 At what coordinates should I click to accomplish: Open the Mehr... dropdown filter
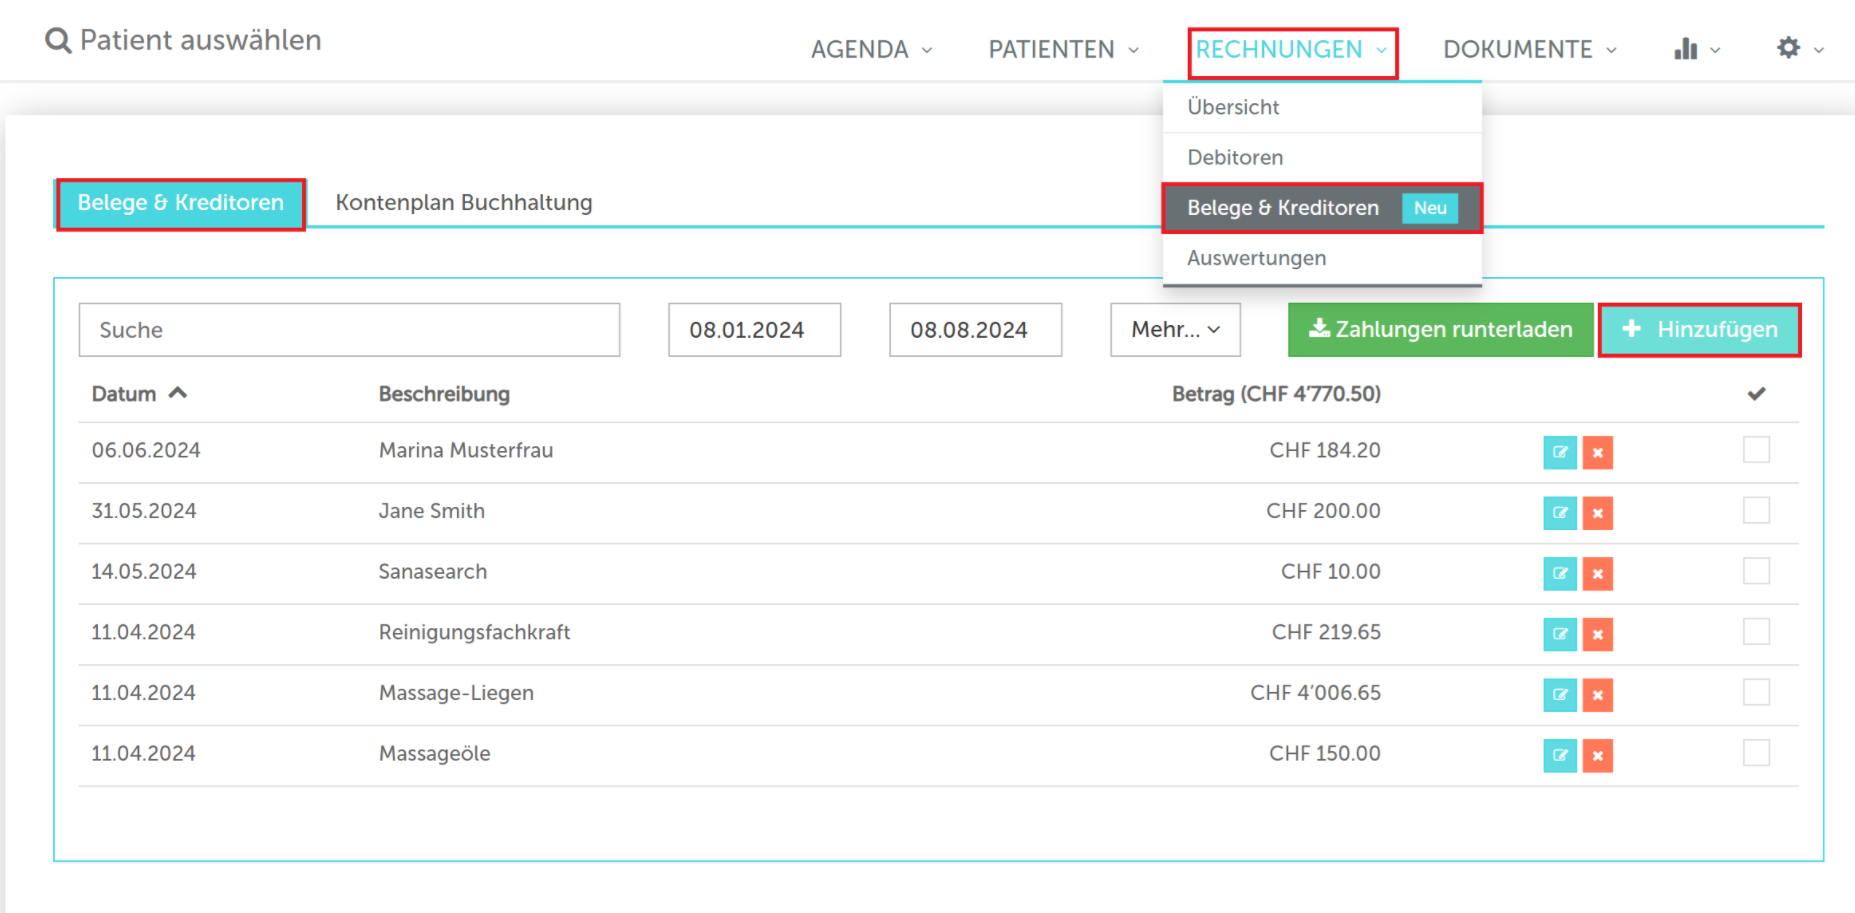[x=1175, y=330]
